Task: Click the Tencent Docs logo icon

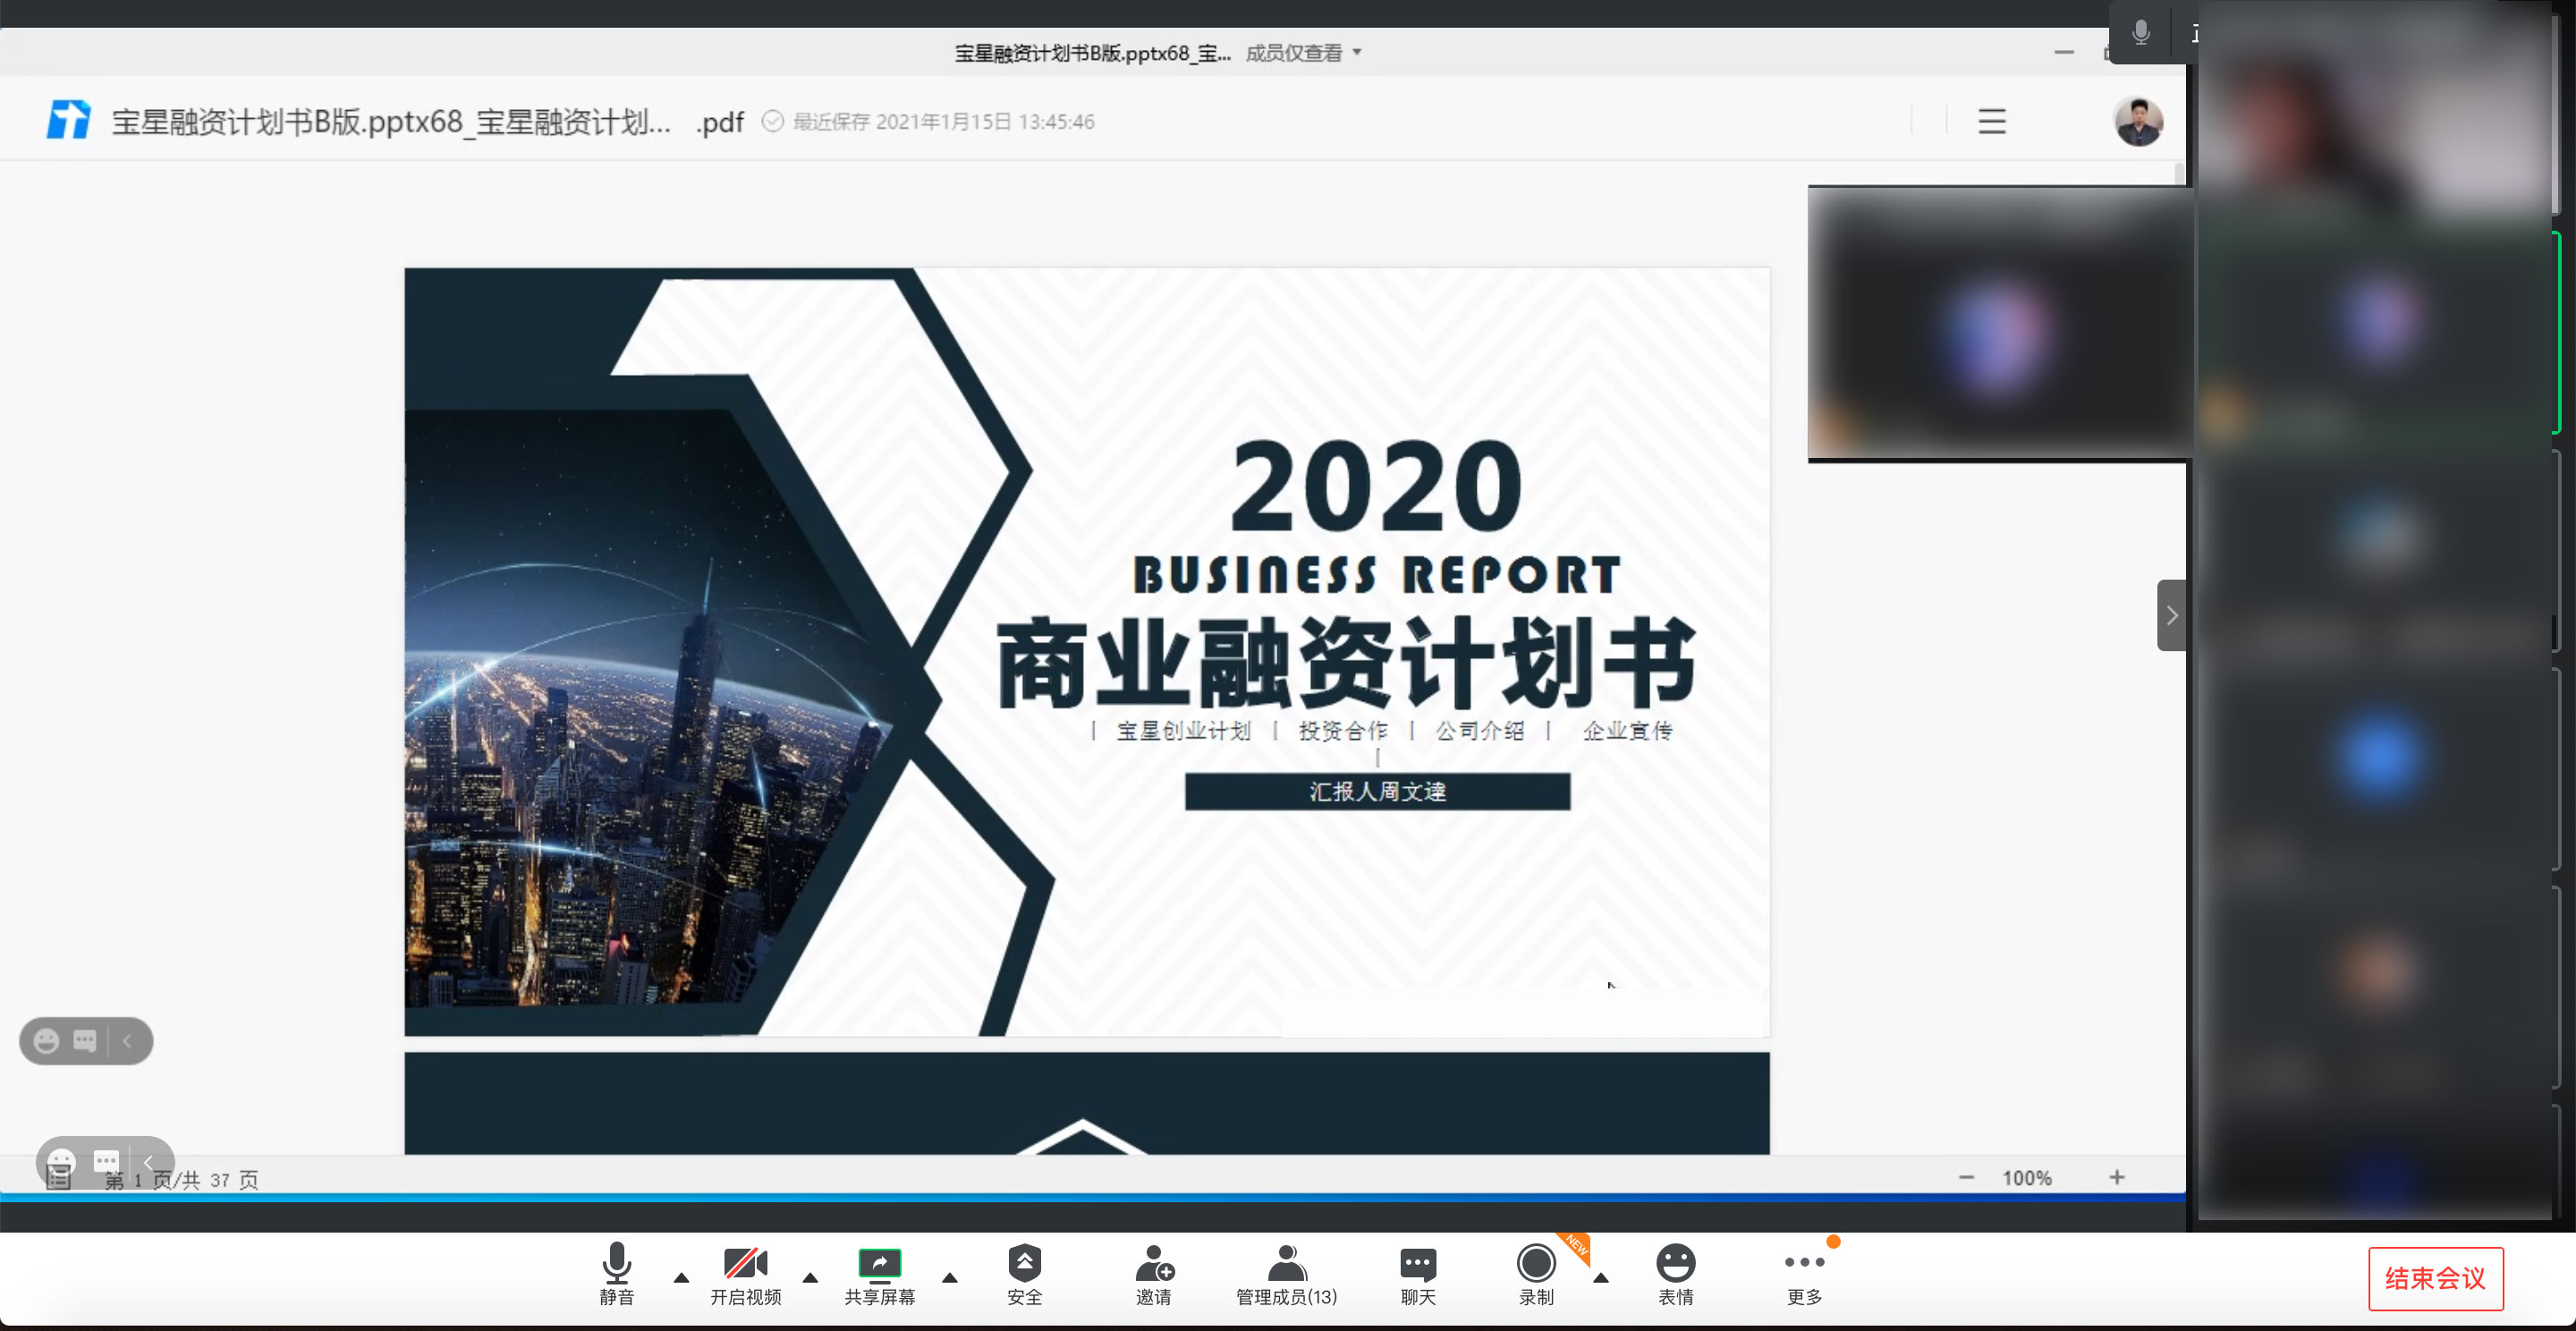Action: tap(68, 121)
